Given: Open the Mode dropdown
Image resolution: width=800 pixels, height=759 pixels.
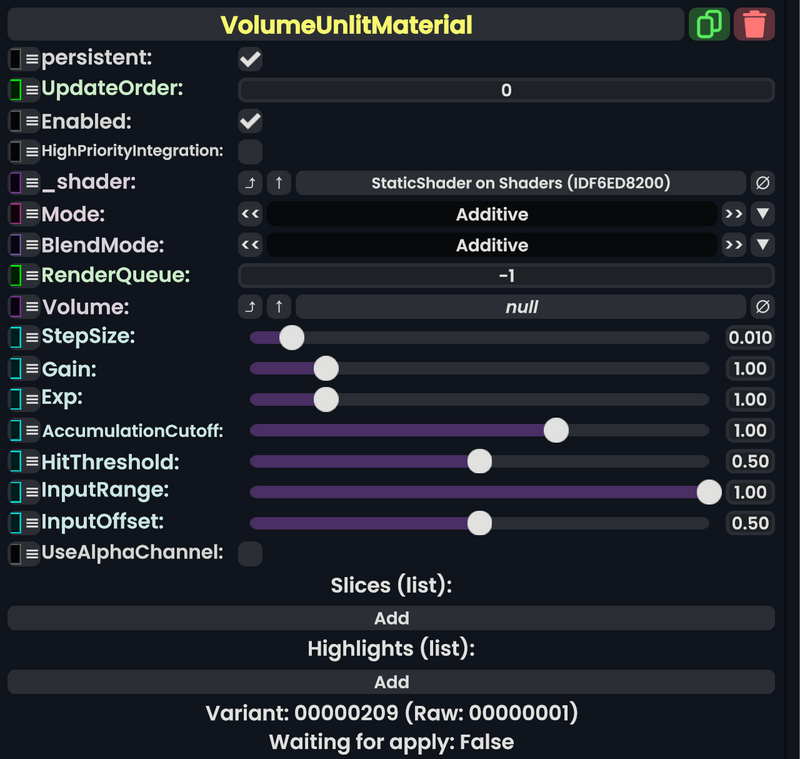Looking at the screenshot, I should [763, 214].
